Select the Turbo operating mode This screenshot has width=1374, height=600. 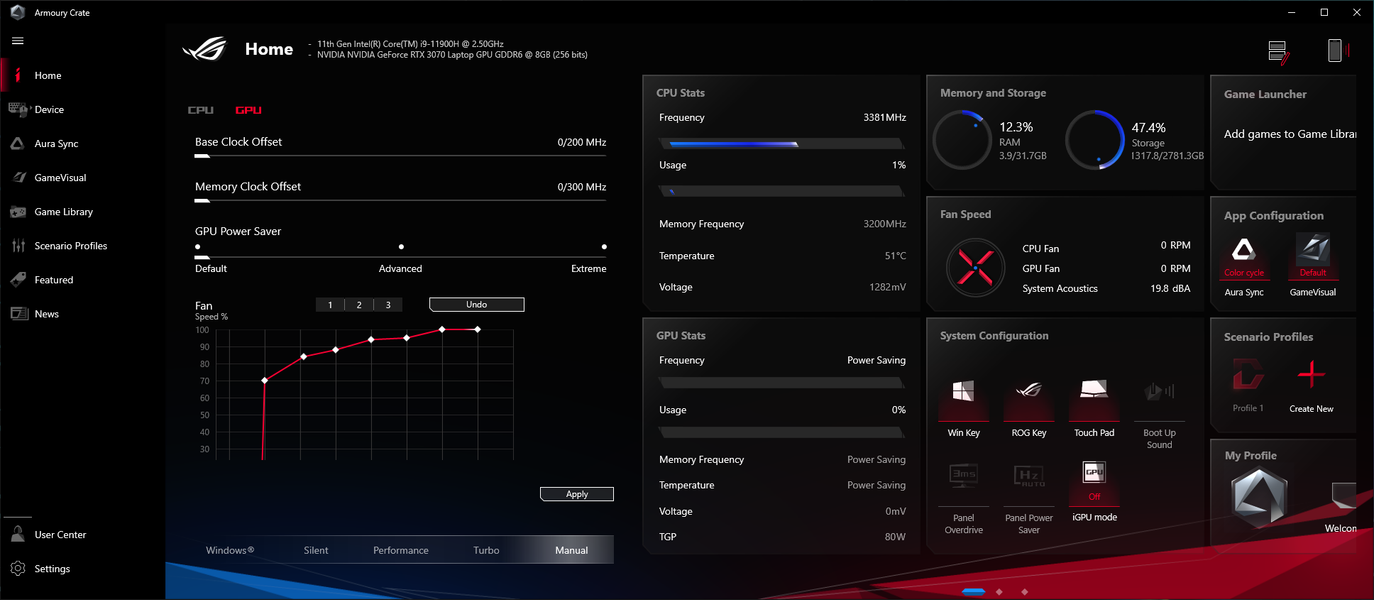coord(486,550)
